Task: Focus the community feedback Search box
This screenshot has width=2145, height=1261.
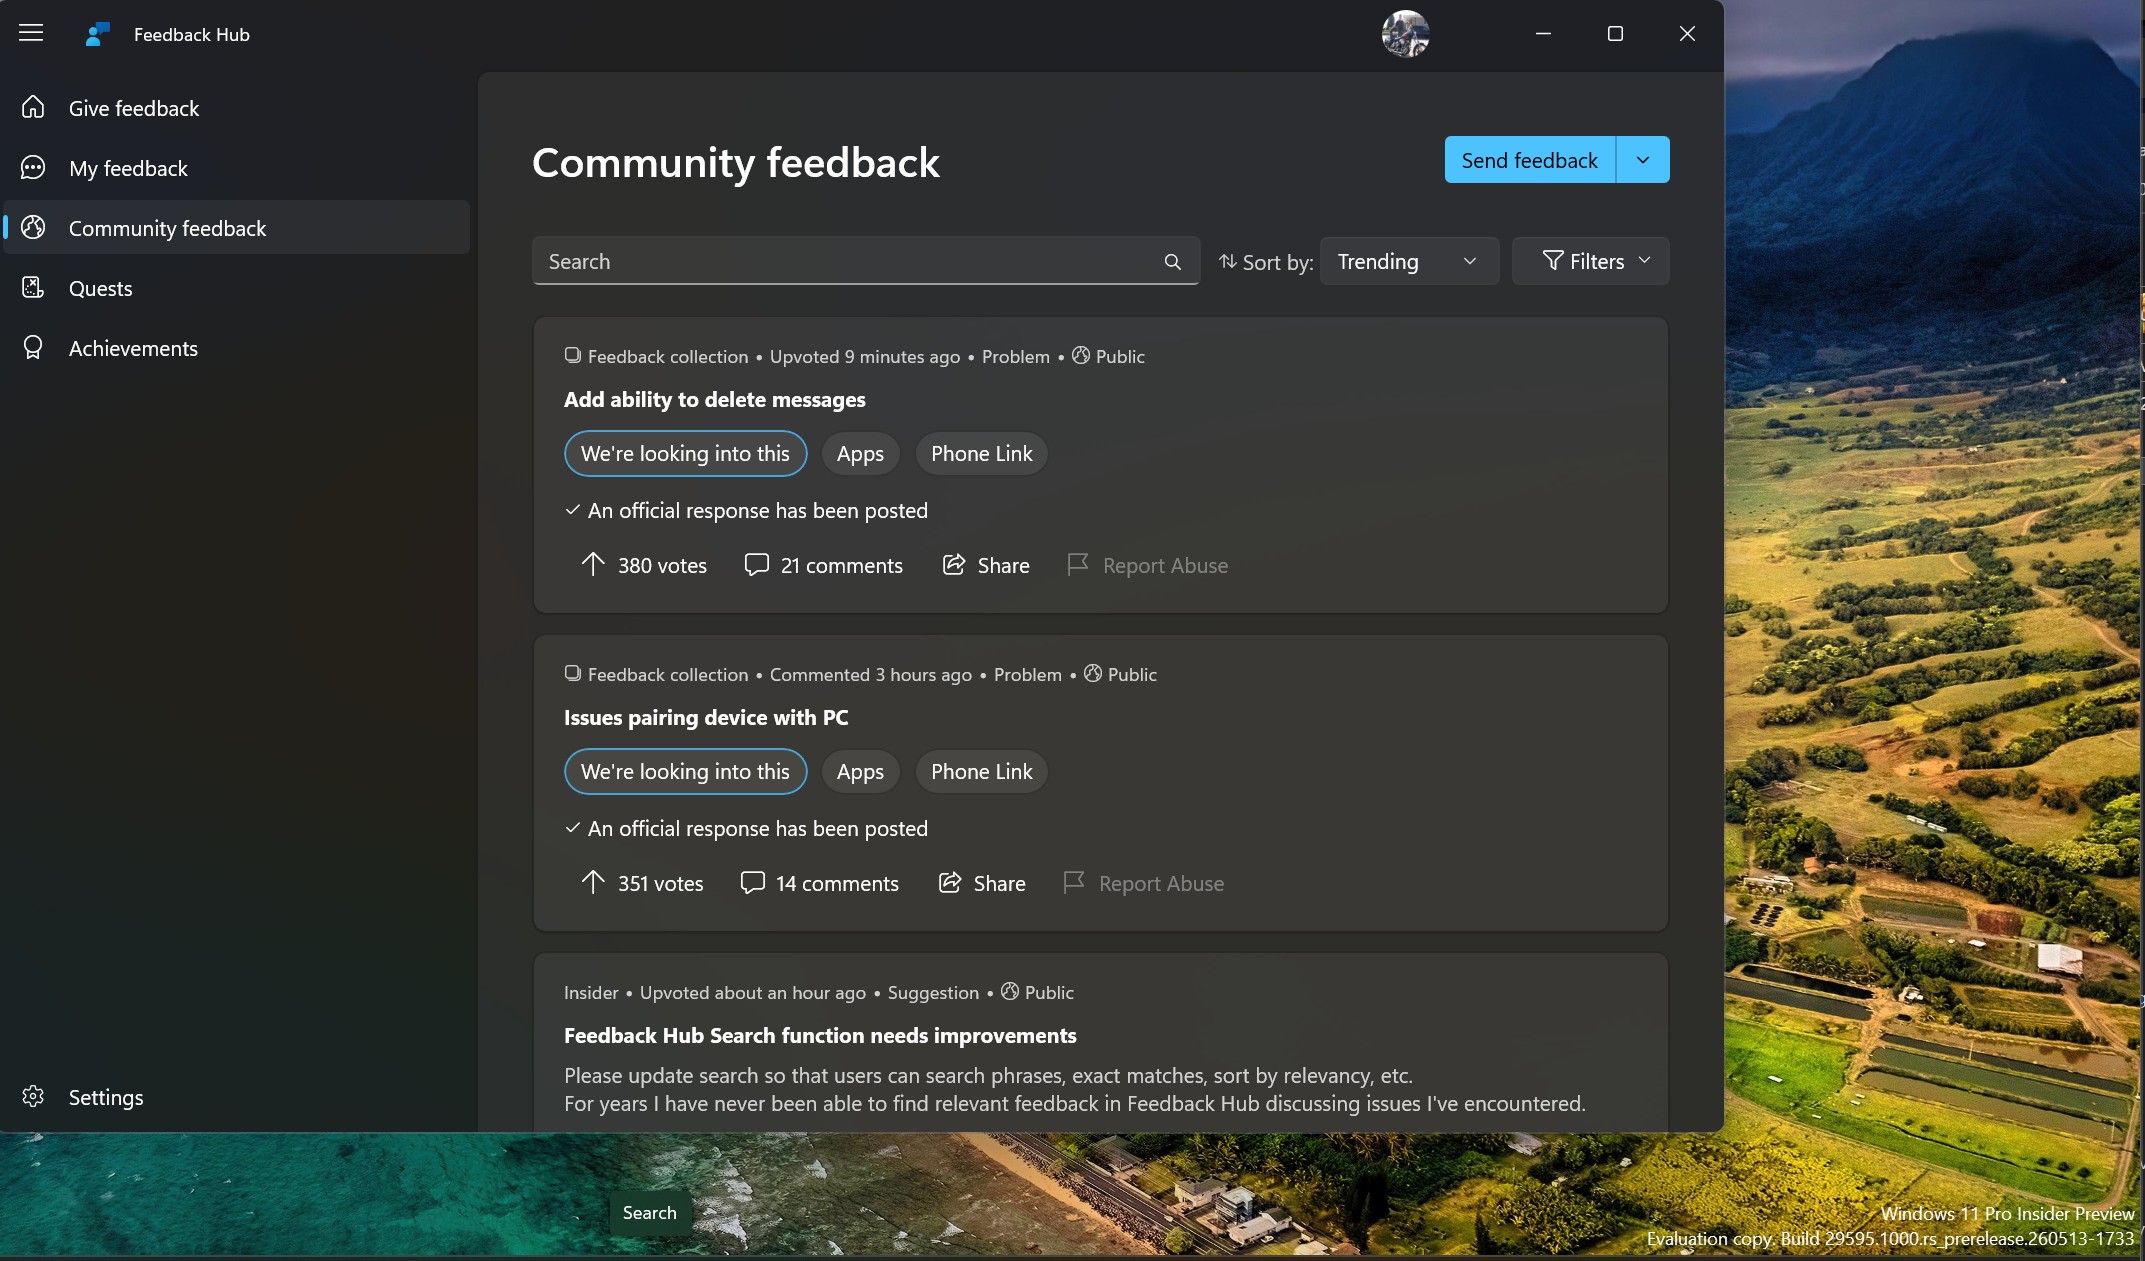Action: (865, 261)
